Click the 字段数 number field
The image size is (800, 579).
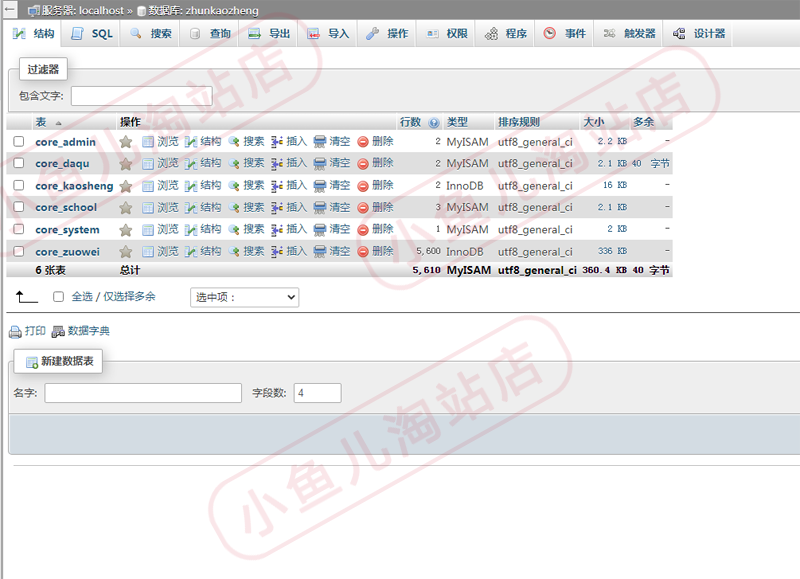317,393
